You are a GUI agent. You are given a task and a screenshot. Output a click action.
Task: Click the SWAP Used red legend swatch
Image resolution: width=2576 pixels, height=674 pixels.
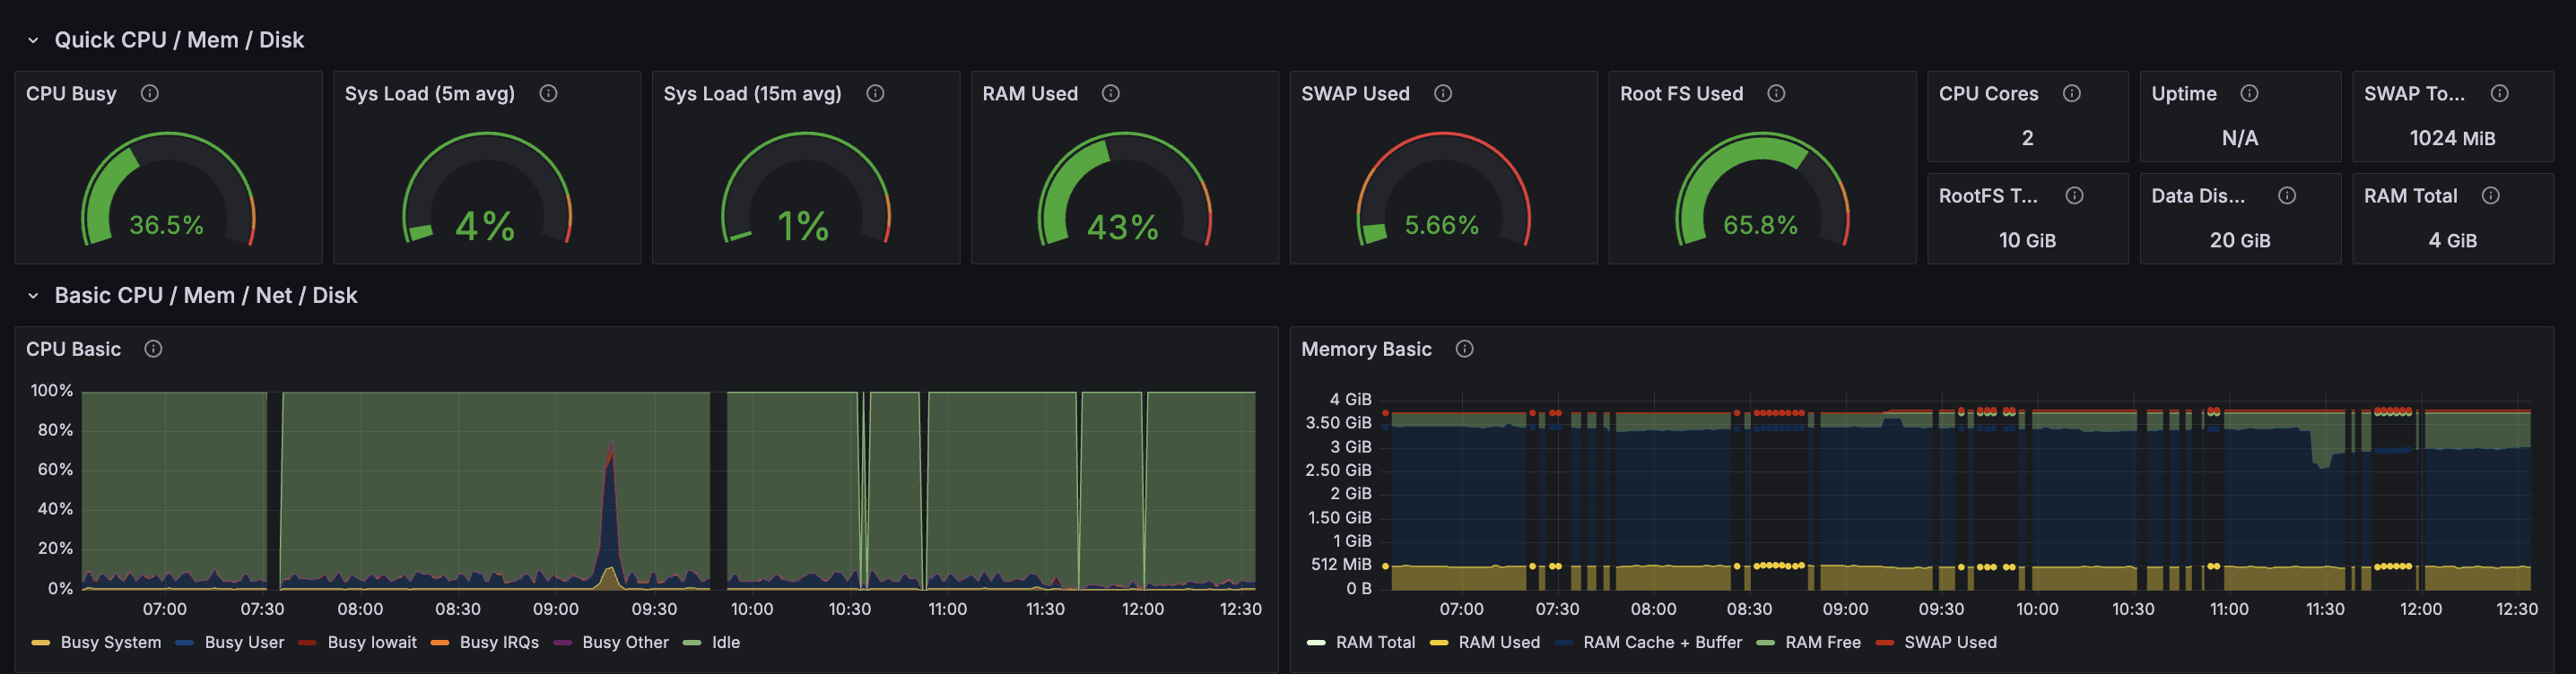1885,642
